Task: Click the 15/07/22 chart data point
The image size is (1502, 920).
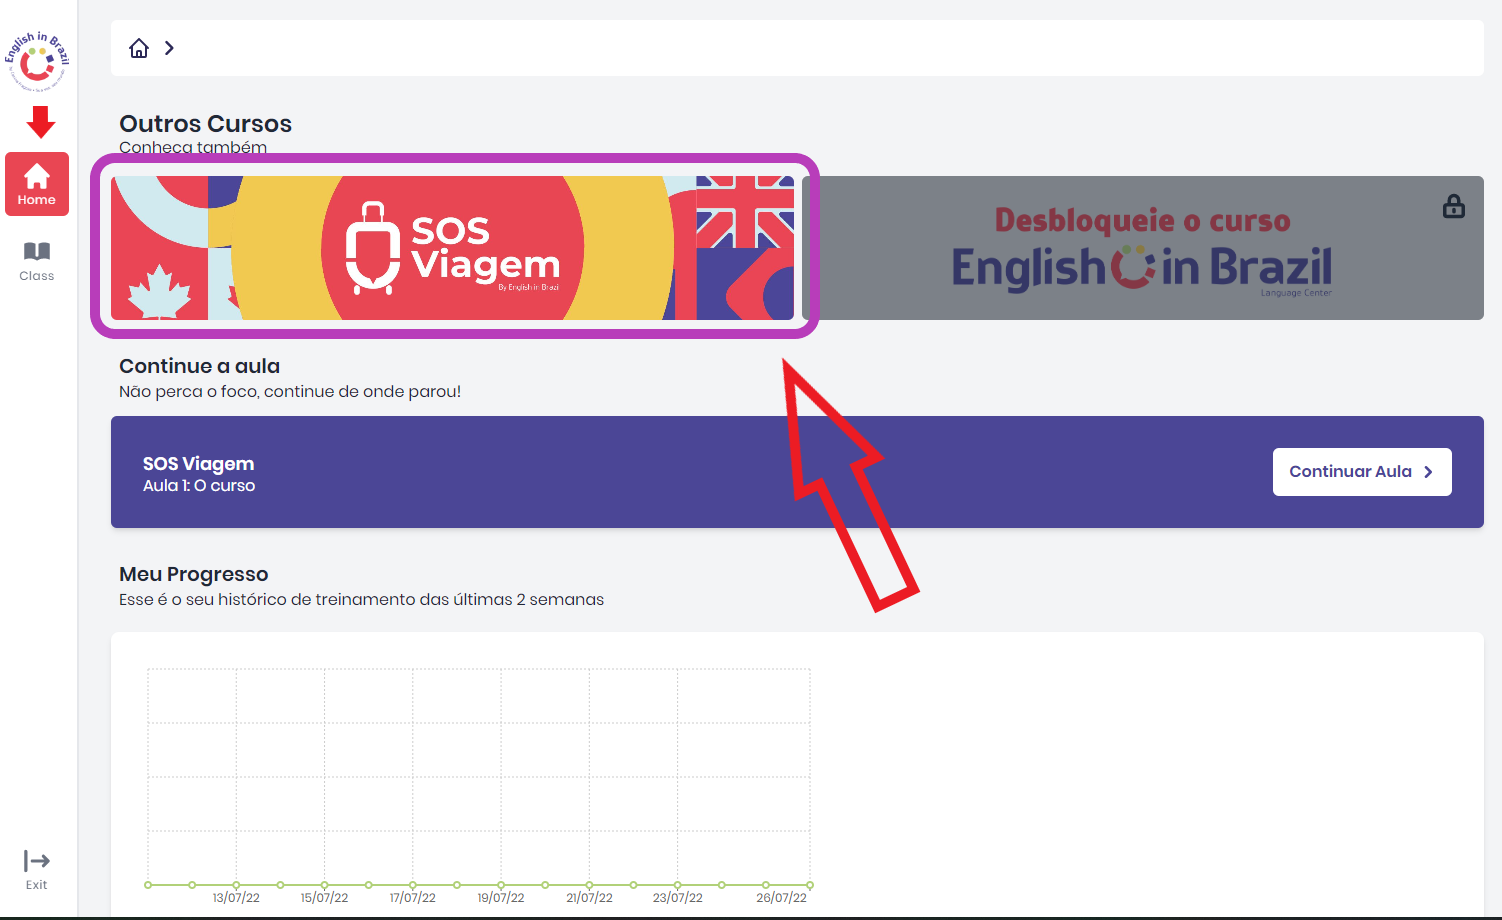Action: tap(324, 885)
